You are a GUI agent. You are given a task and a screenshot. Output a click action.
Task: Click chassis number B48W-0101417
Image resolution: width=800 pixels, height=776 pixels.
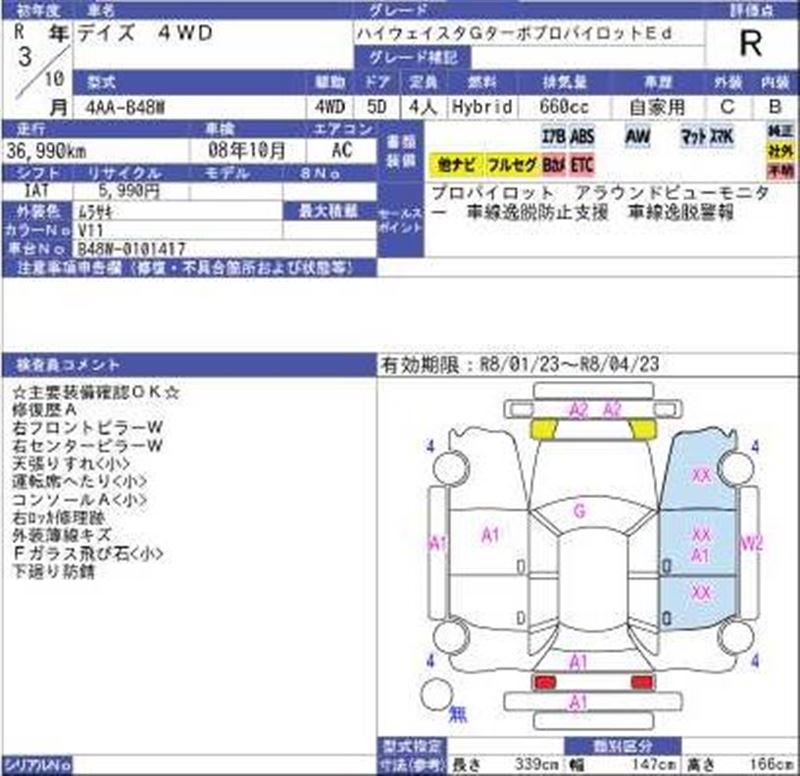click(x=132, y=249)
